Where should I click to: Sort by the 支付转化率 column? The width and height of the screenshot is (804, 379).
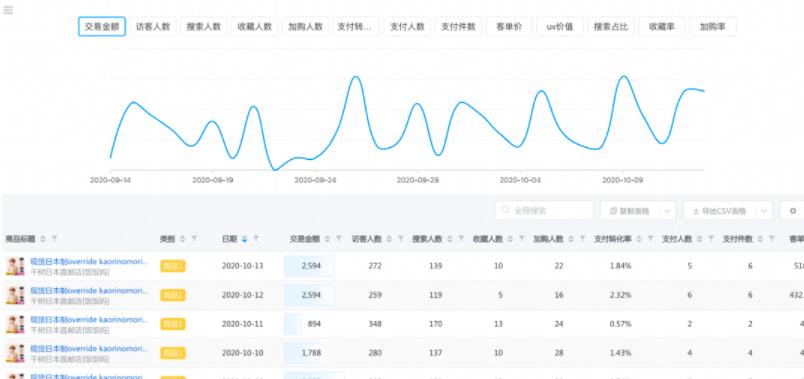point(639,239)
